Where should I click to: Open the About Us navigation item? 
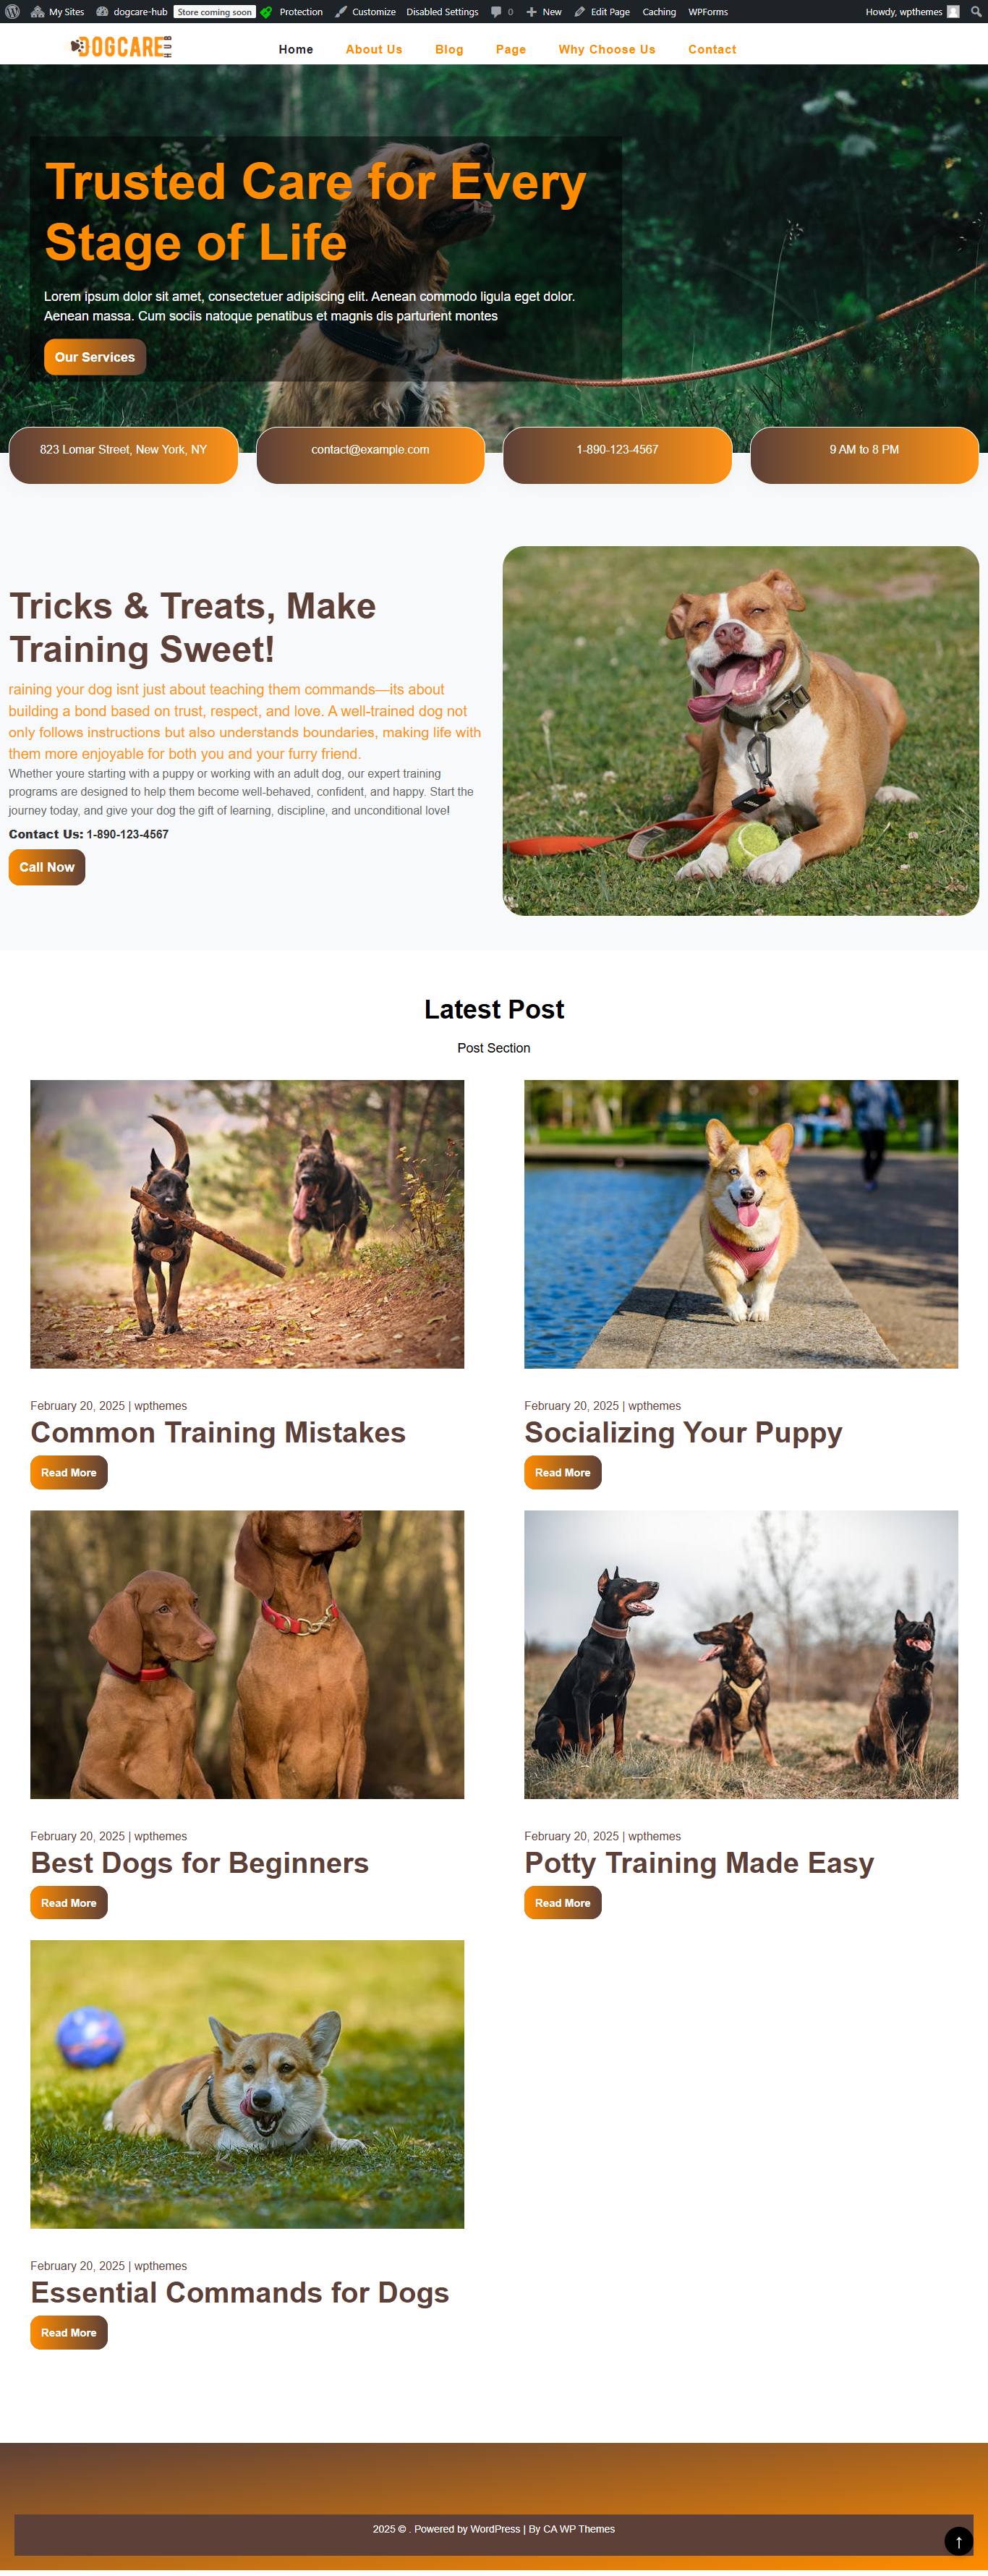(374, 49)
